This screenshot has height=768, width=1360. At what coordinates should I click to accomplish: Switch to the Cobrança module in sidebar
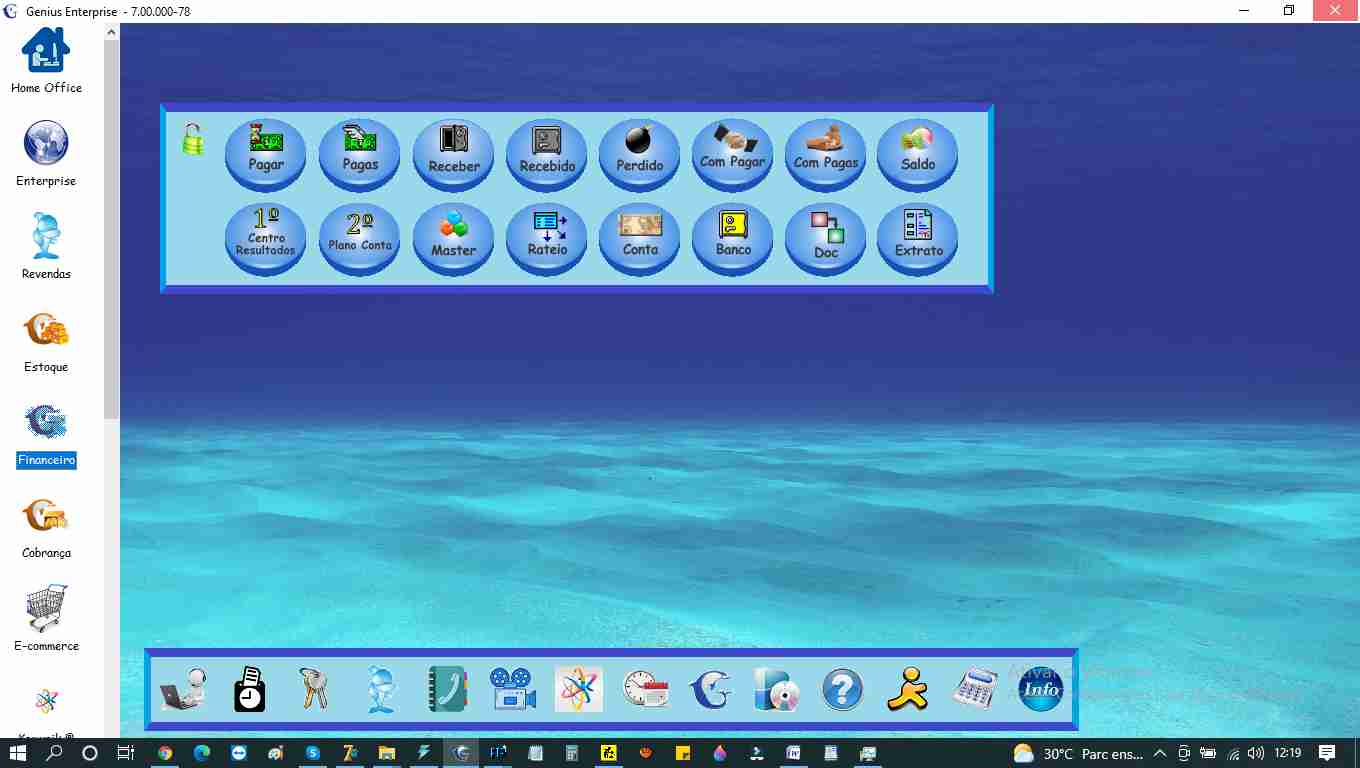click(46, 527)
